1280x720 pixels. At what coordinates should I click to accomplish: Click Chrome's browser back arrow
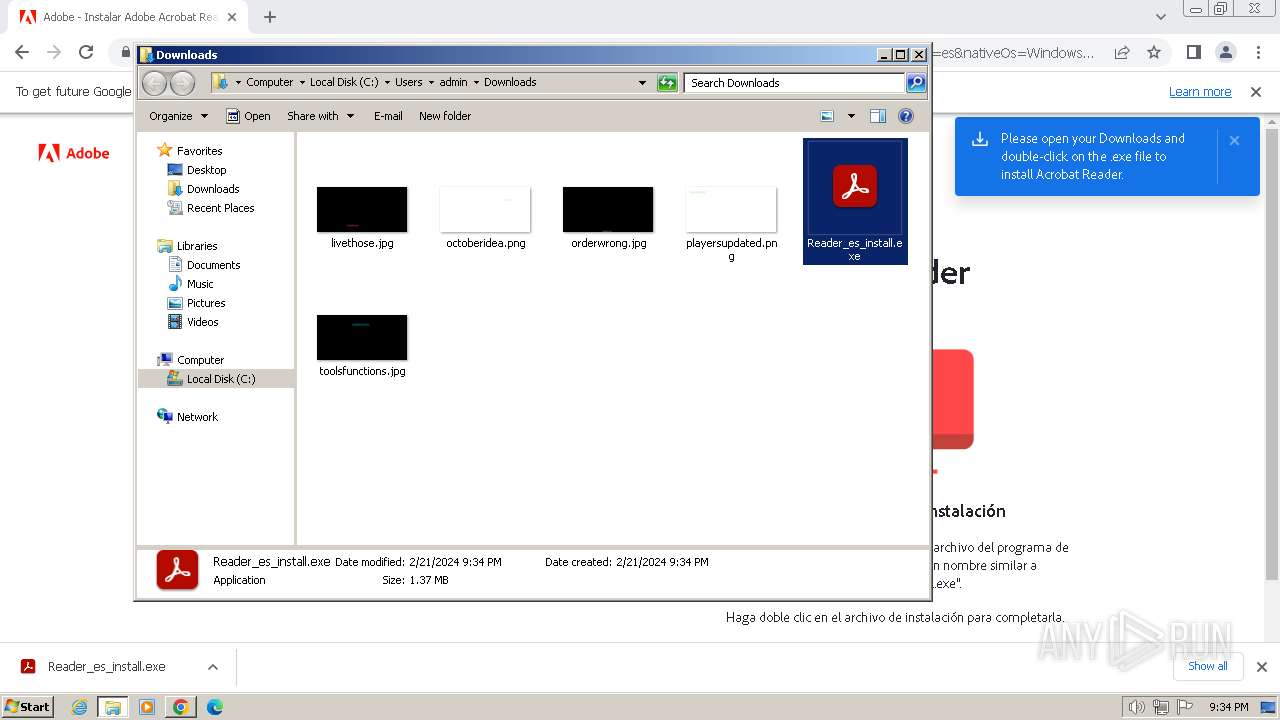click(x=22, y=52)
